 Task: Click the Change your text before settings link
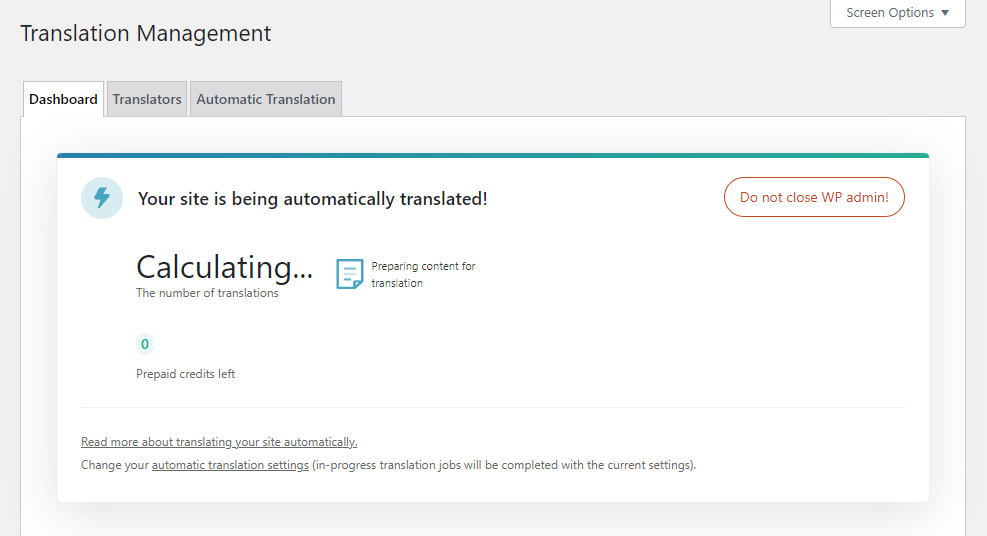pos(115,465)
